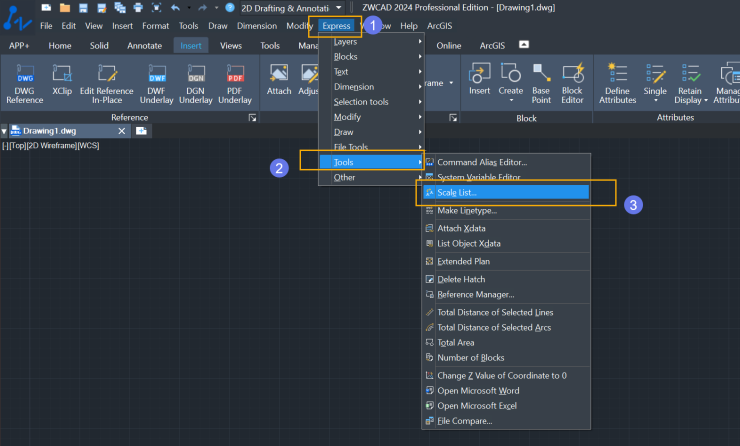740x446 pixels.
Task: Select Number of Blocks
Action: click(x=506, y=358)
